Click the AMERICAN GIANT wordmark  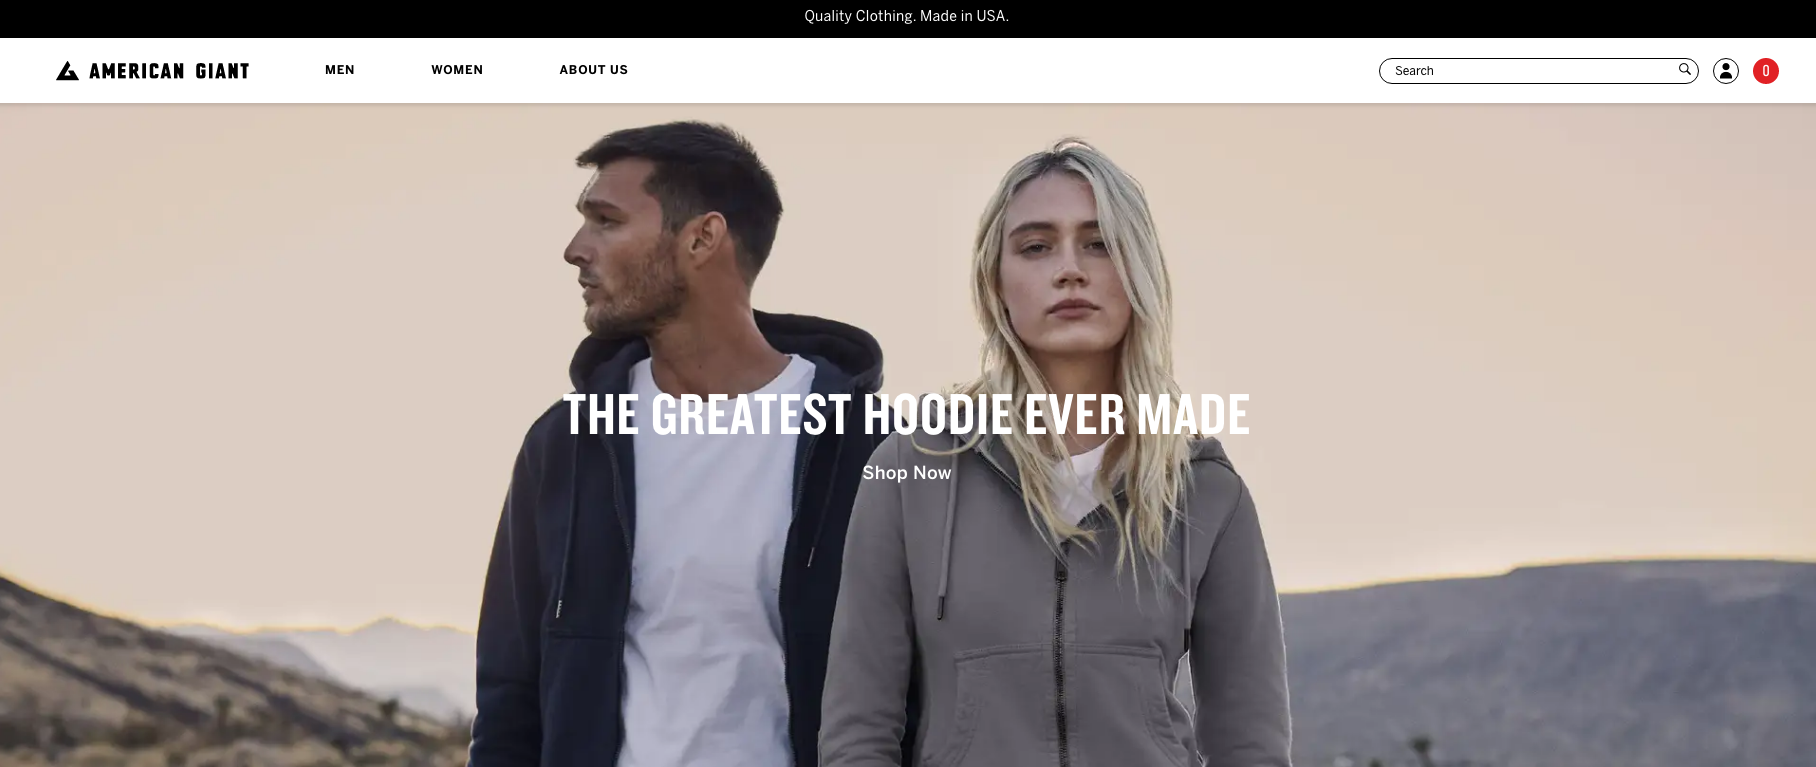169,71
